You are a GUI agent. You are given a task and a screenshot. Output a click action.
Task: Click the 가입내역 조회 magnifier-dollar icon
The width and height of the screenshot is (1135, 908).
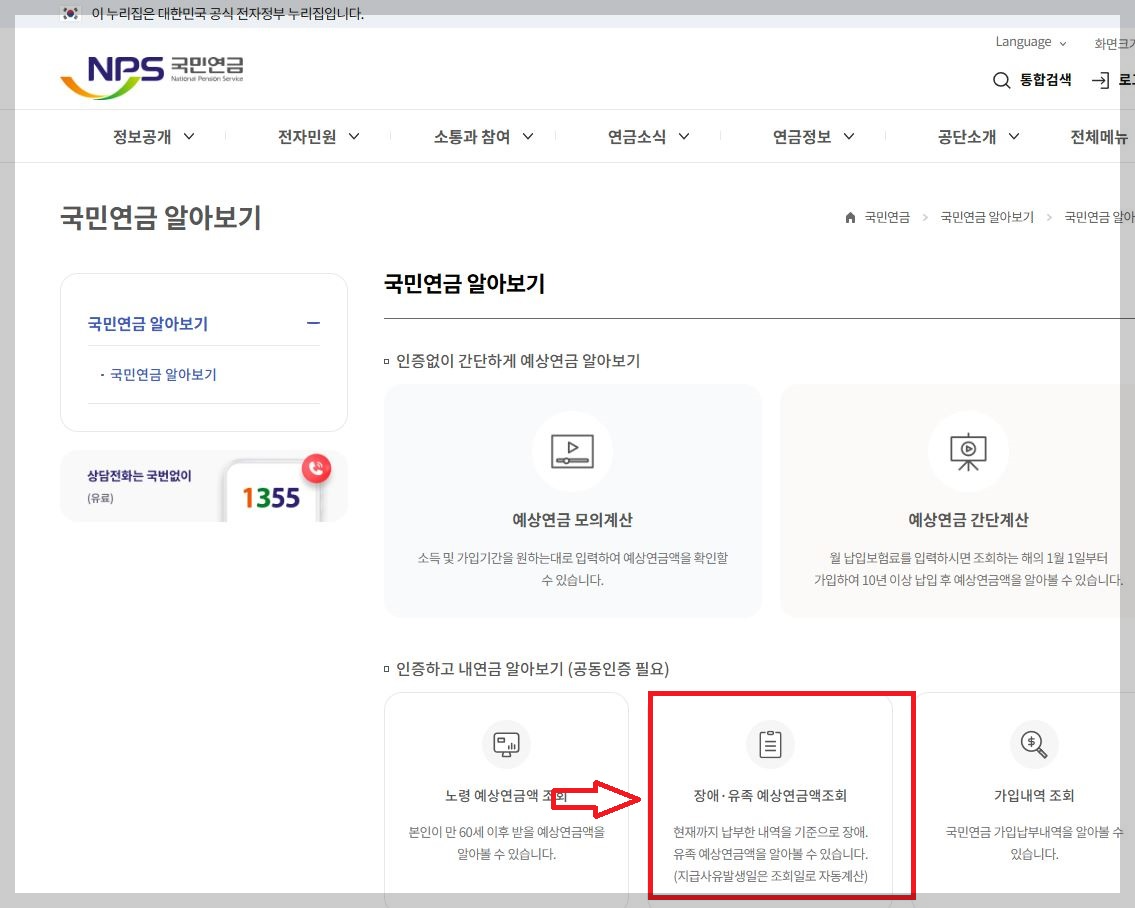click(x=1034, y=744)
